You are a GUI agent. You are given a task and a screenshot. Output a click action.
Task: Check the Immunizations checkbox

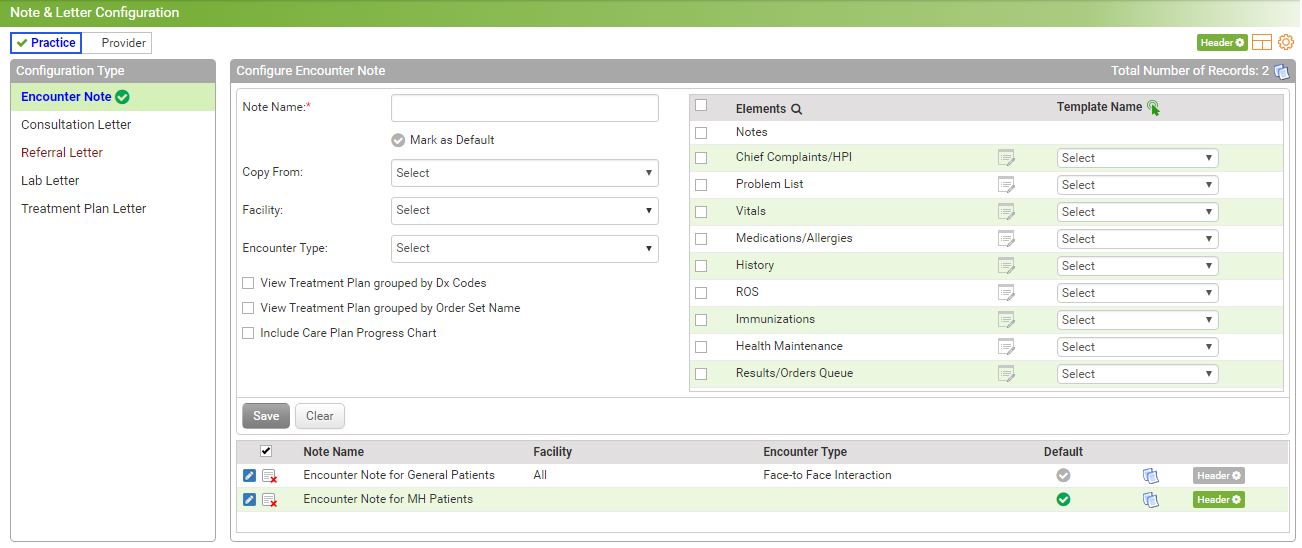click(701, 320)
